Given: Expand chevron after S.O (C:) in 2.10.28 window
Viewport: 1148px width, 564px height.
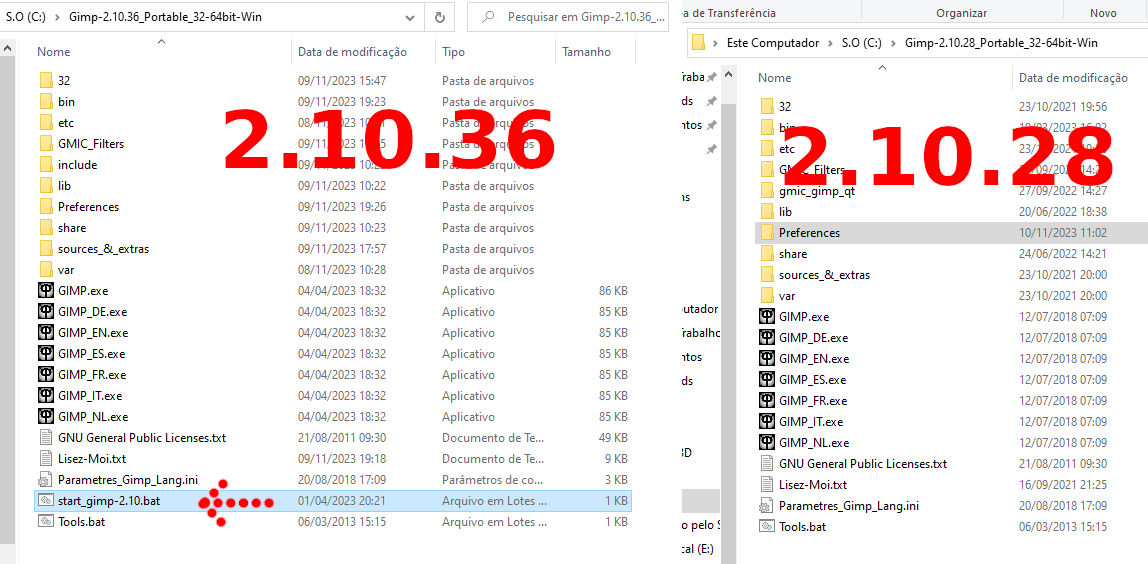Looking at the screenshot, I should [x=893, y=43].
